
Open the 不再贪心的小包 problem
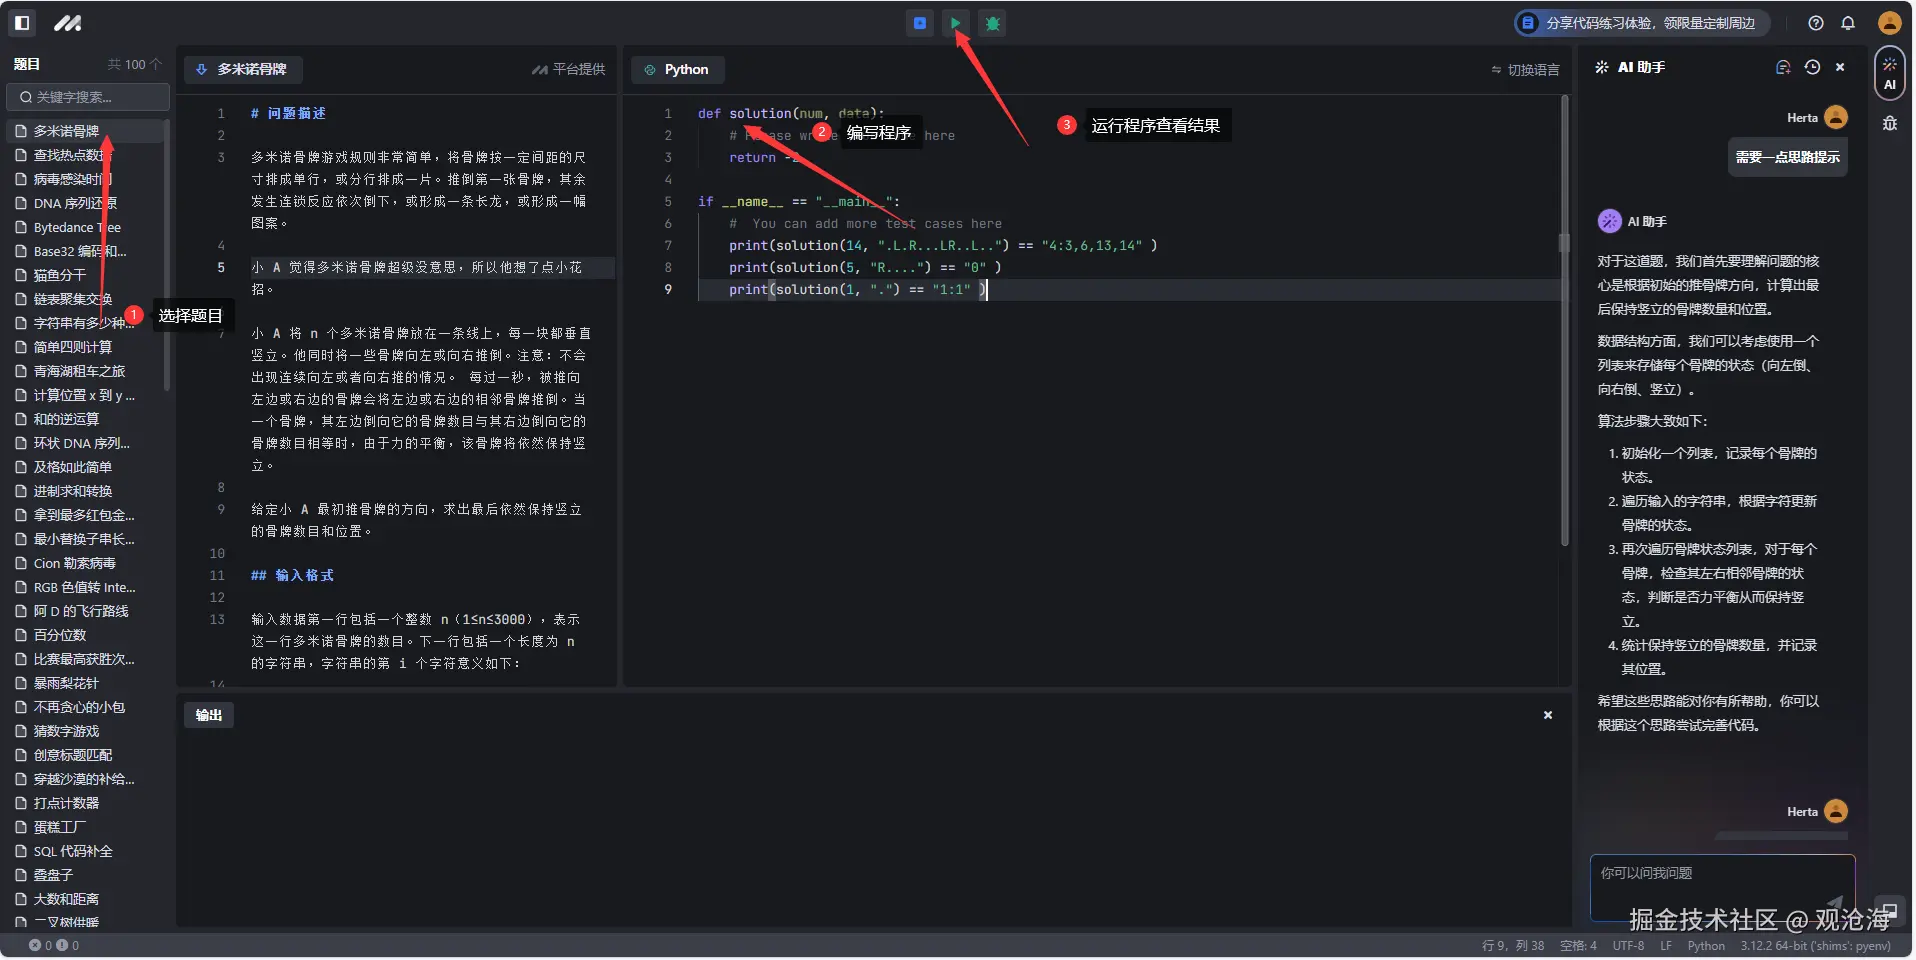(84, 707)
